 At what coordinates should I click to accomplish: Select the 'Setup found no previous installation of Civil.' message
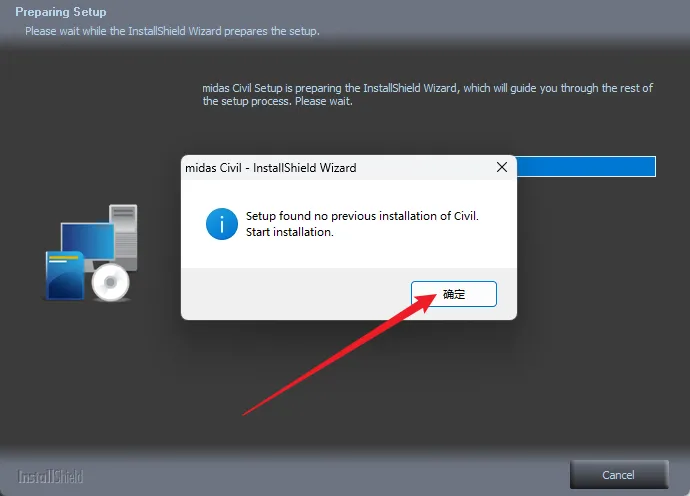[x=362, y=216]
